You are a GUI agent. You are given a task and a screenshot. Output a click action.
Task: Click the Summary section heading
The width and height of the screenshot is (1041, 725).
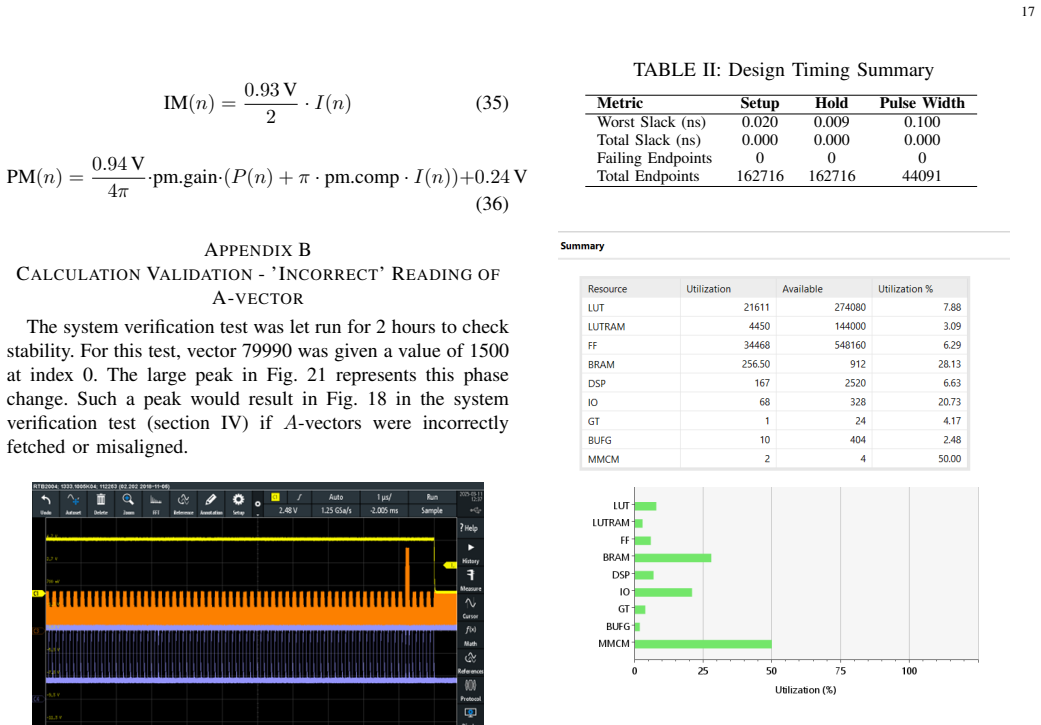[582, 246]
